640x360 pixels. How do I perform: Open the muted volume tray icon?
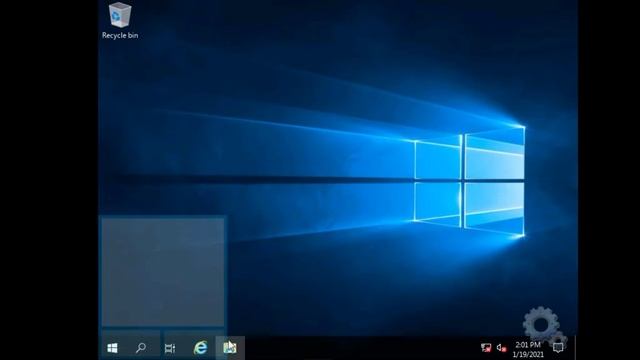[x=501, y=348]
